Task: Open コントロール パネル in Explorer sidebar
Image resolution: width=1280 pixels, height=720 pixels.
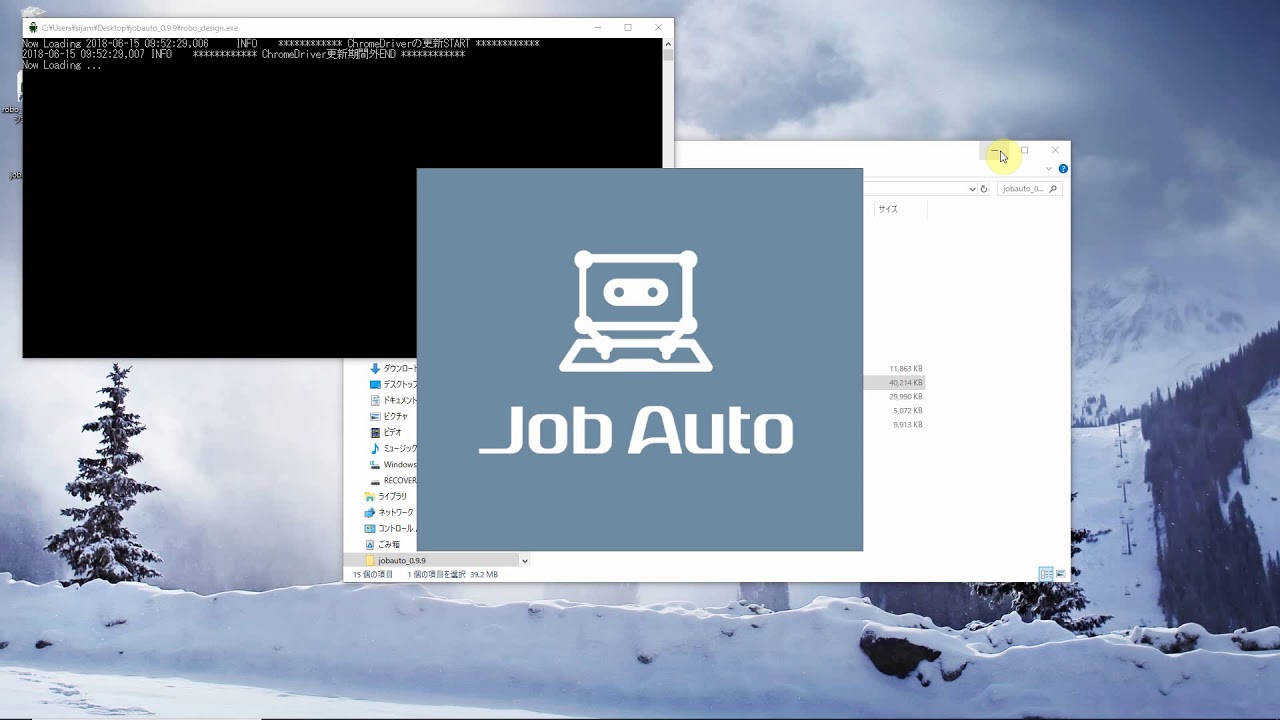Action: (390, 528)
